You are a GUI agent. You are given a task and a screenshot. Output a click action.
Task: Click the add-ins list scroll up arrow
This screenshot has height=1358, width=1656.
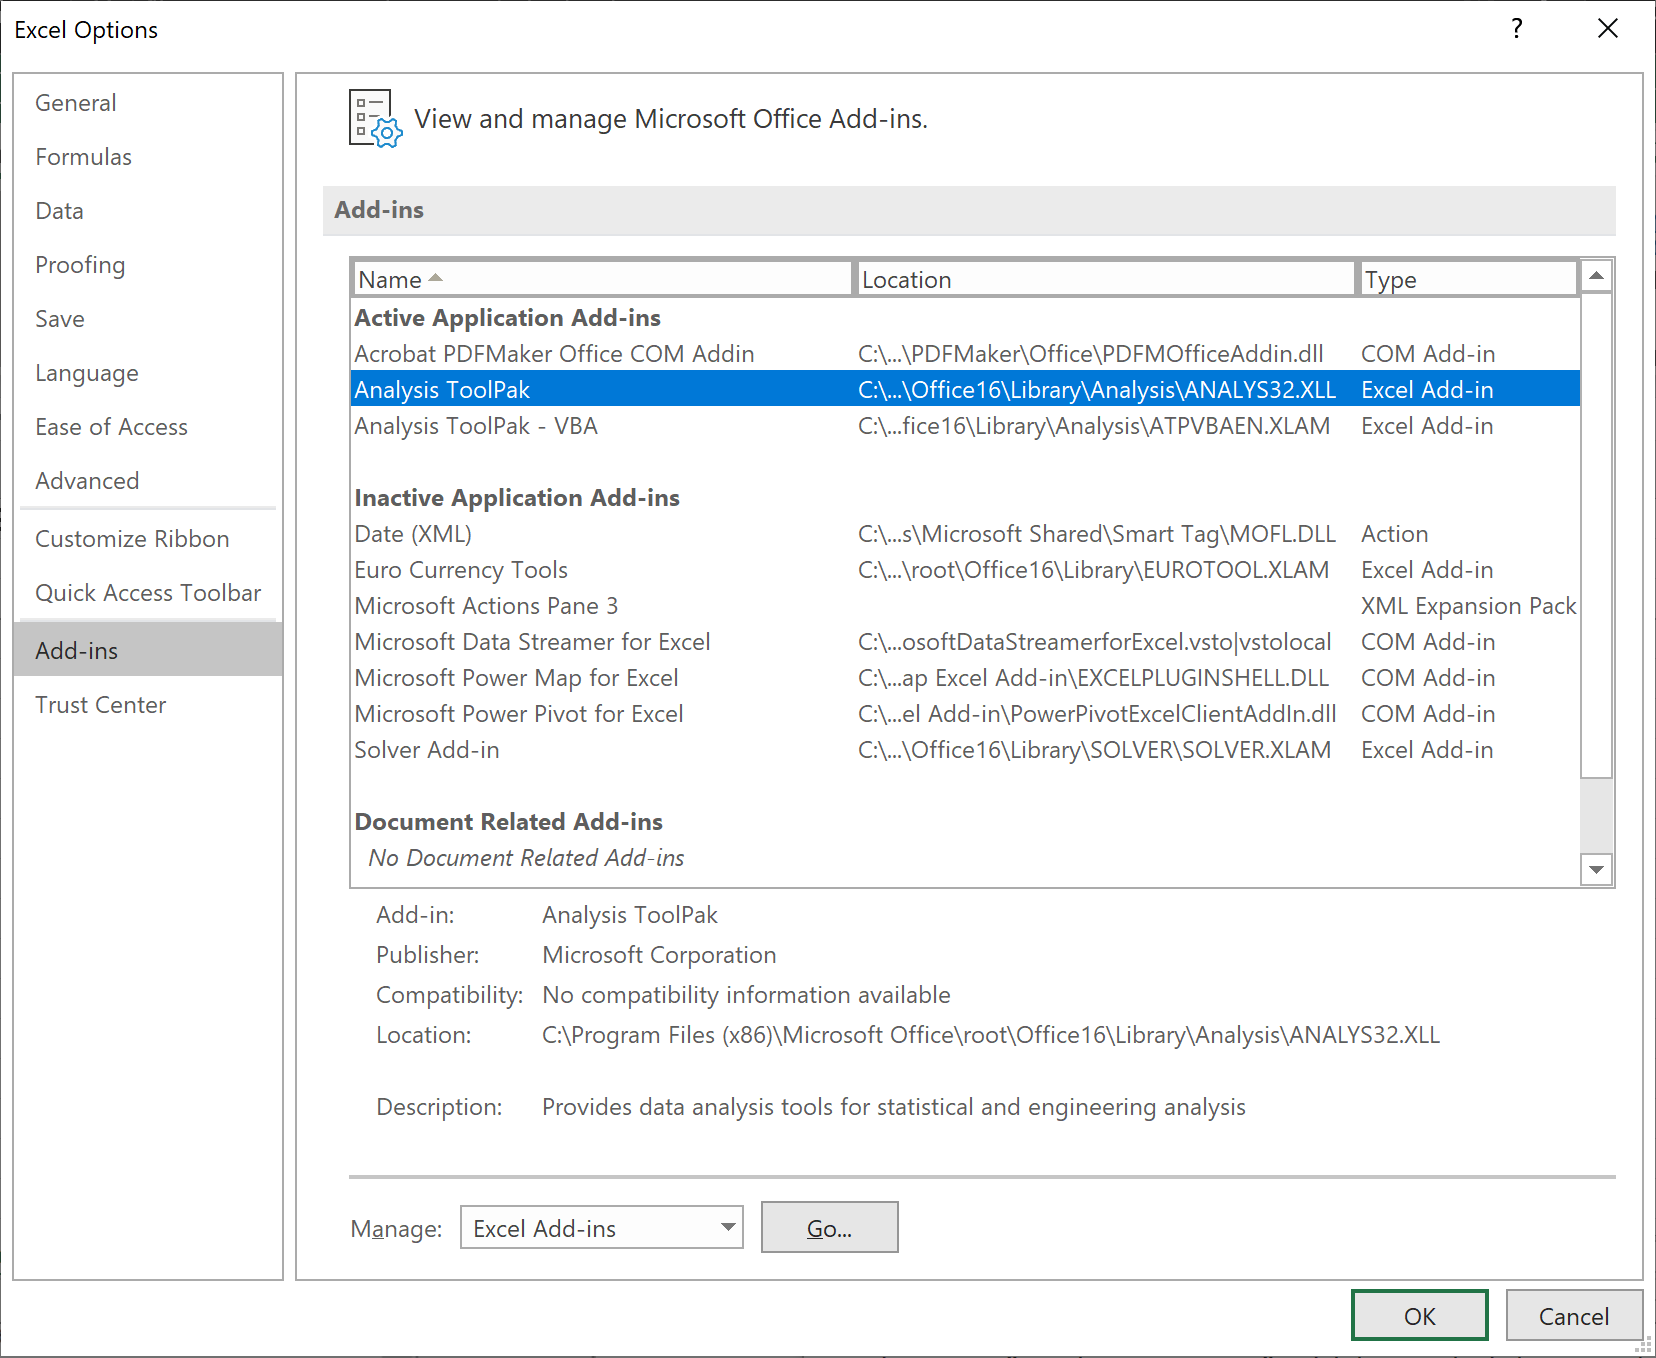[x=1597, y=275]
